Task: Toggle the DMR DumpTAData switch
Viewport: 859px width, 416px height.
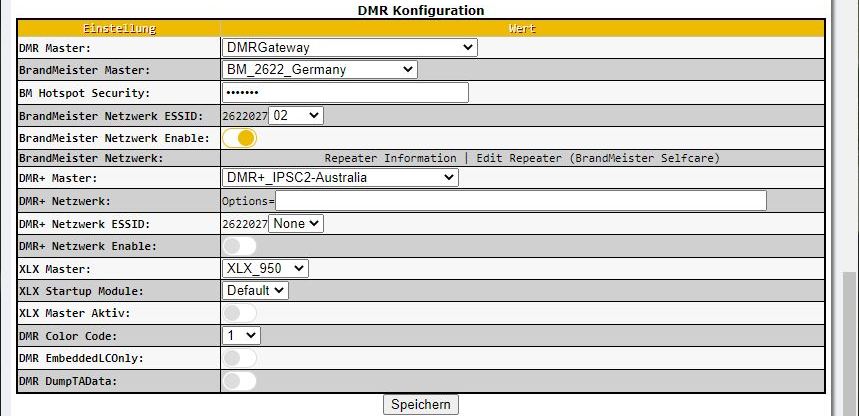Action: click(239, 381)
